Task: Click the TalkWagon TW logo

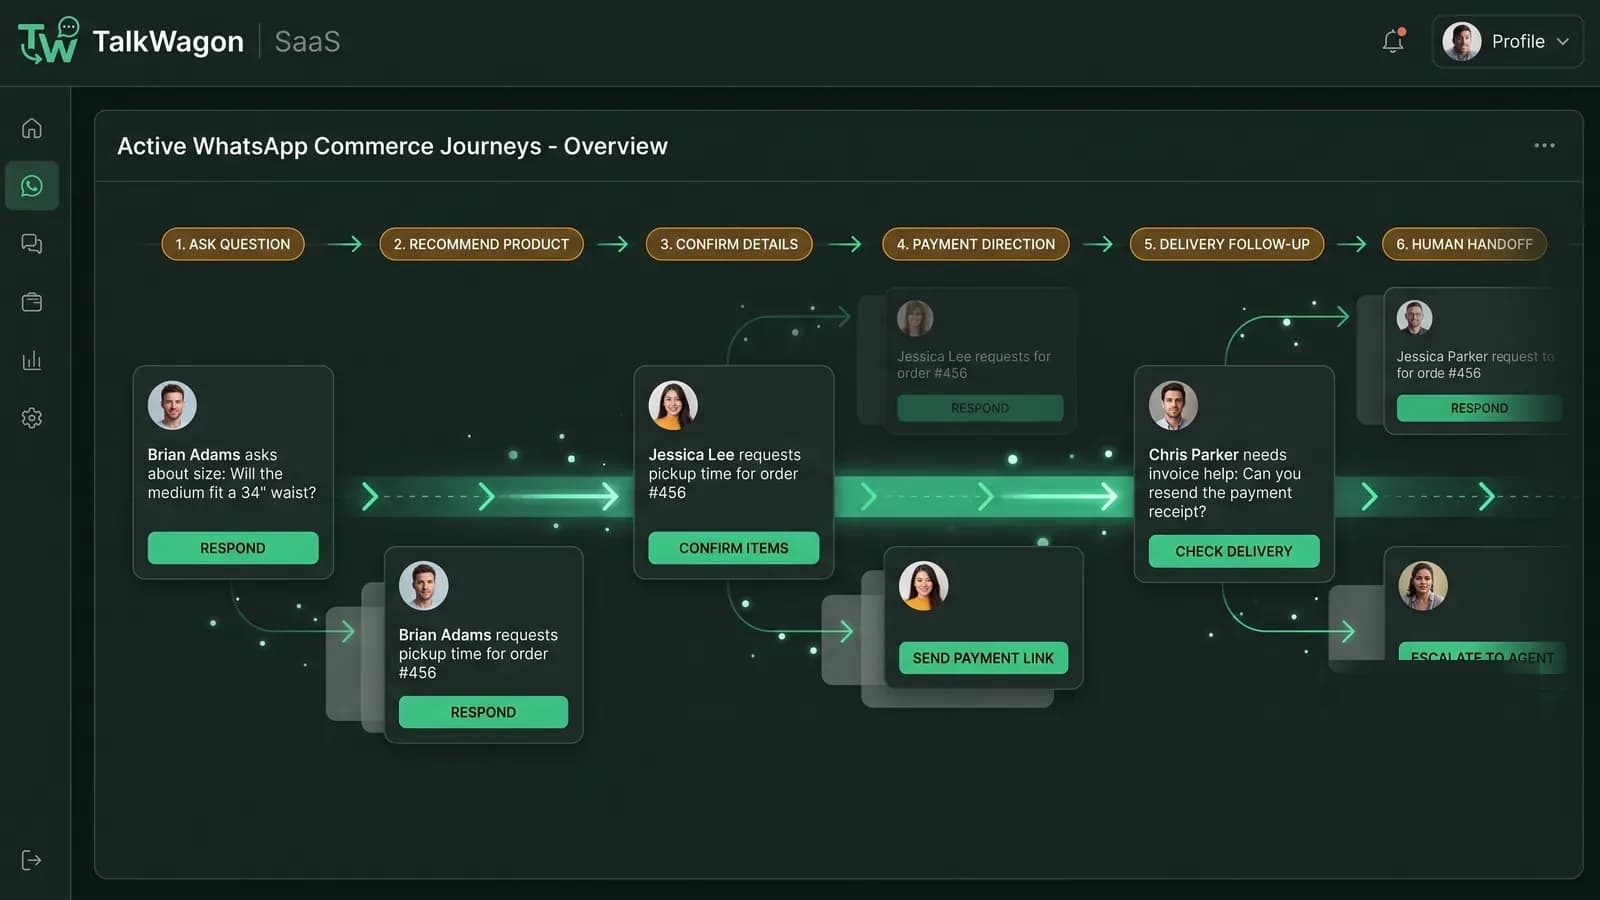Action: 48,41
